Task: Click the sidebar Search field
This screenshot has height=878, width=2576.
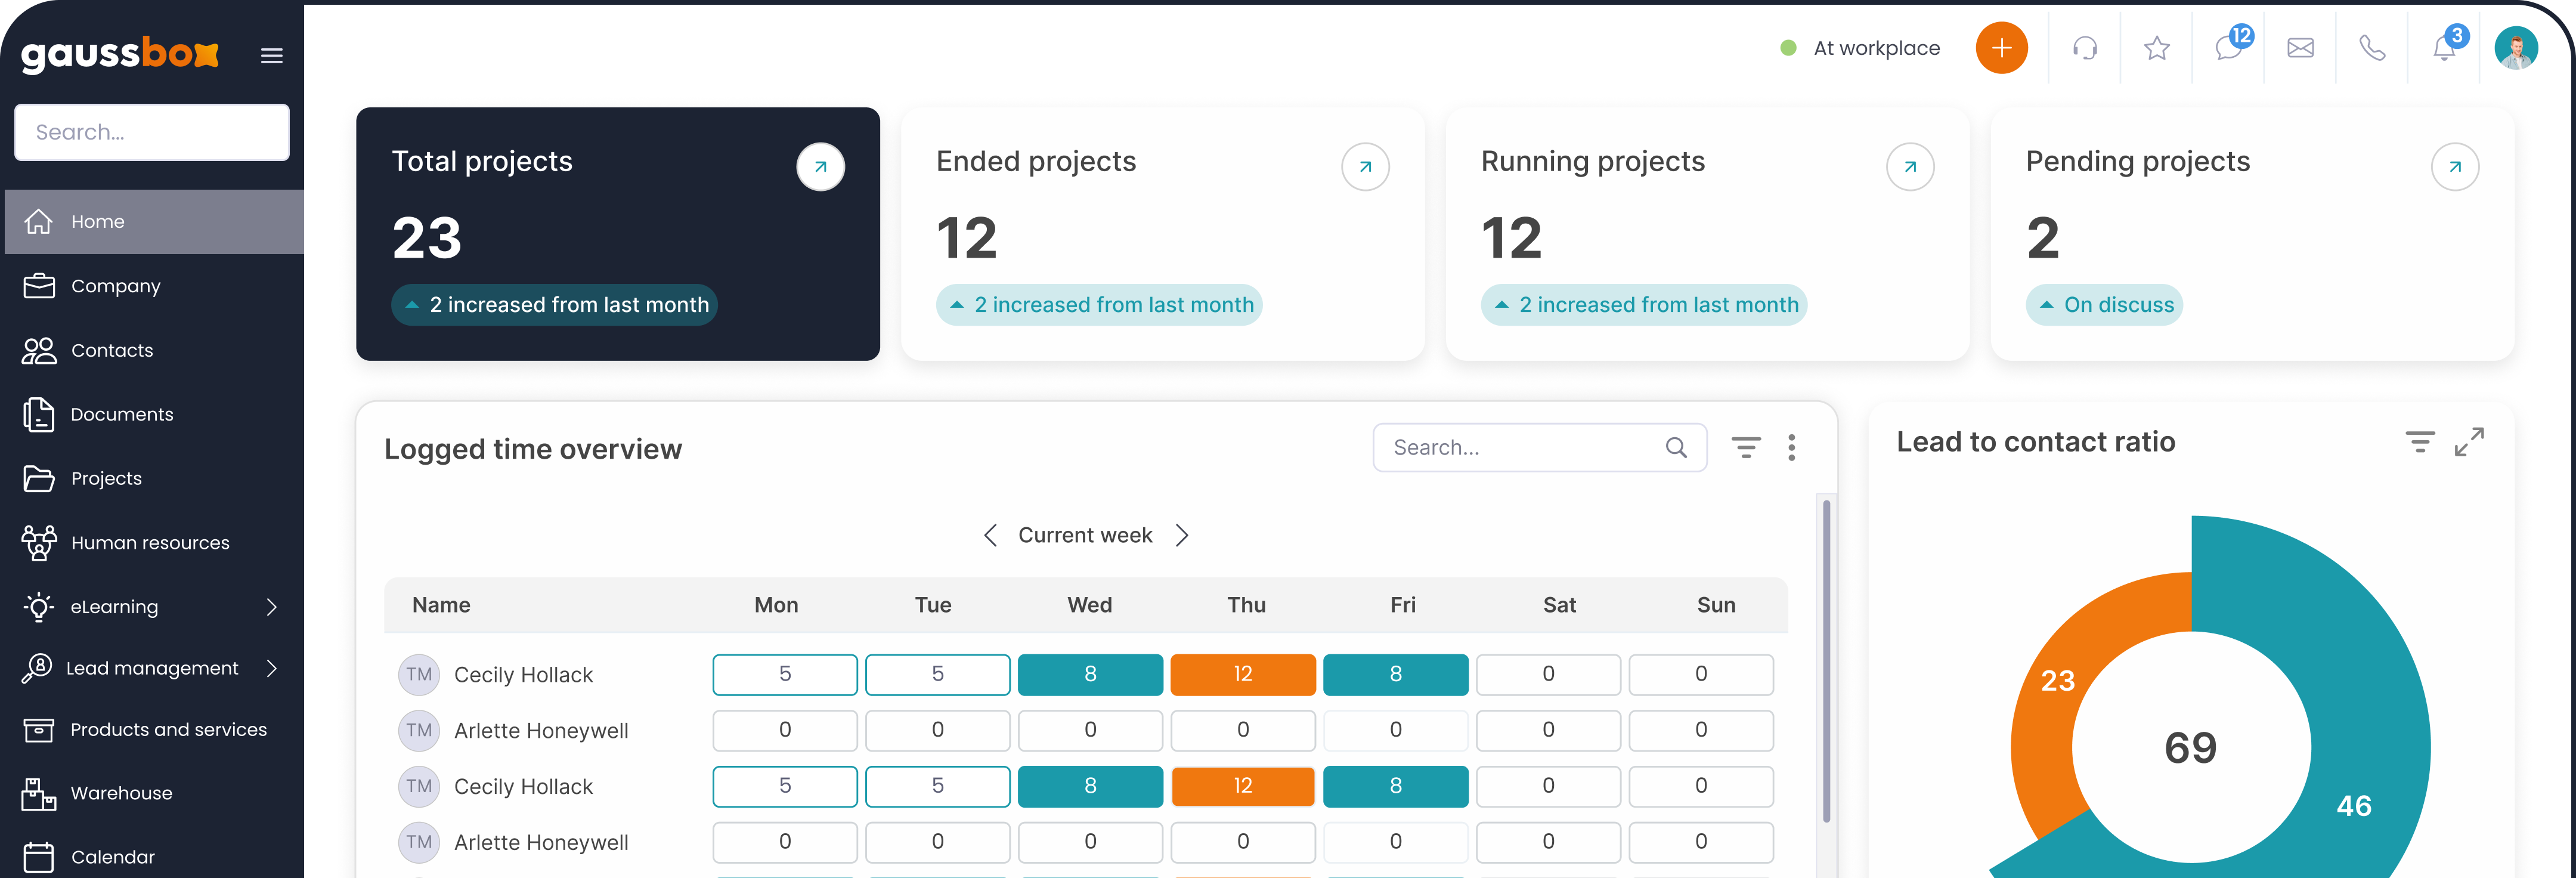Action: click(x=152, y=132)
